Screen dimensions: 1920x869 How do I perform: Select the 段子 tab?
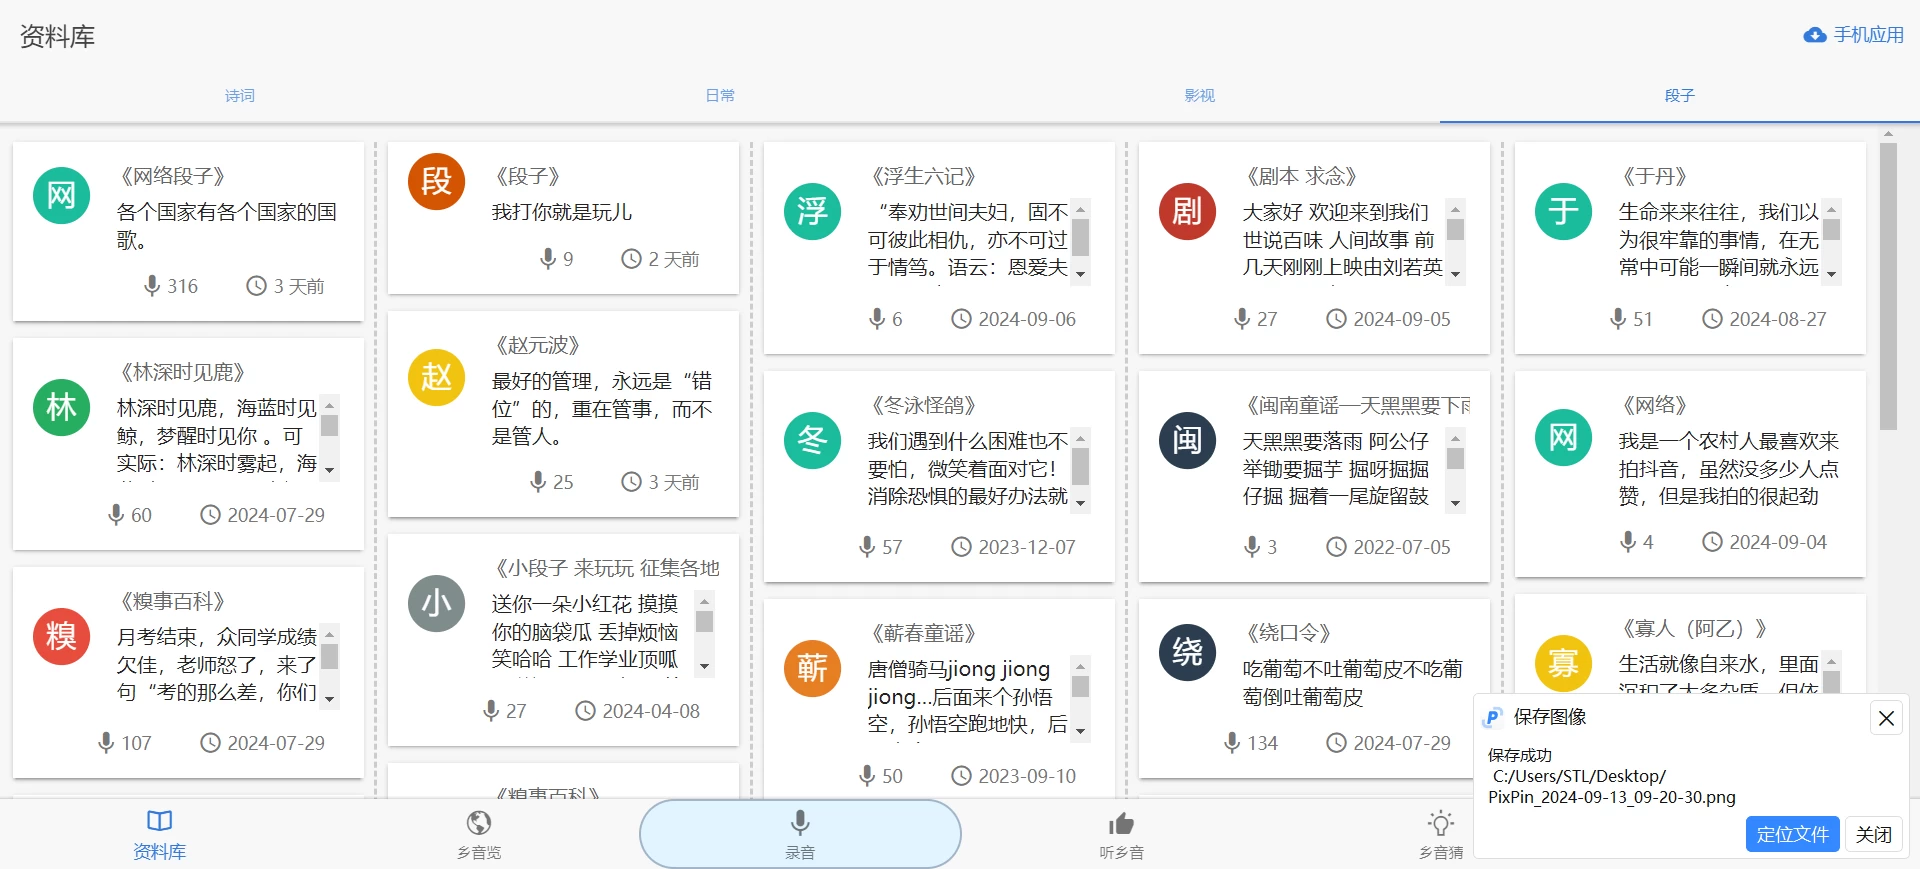click(x=1680, y=96)
